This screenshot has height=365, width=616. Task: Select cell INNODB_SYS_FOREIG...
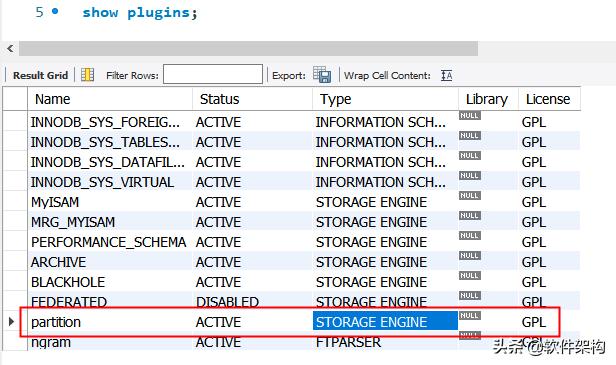click(110, 122)
